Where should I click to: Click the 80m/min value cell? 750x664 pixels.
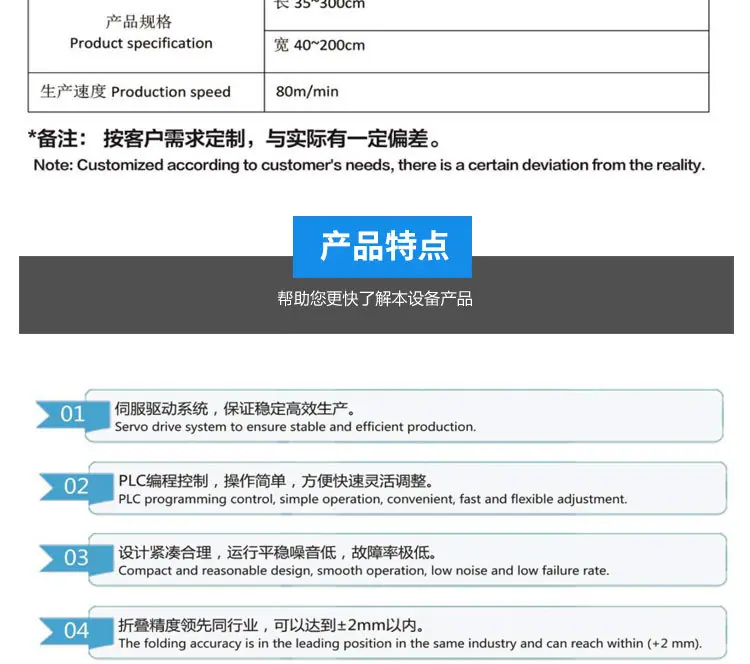tap(486, 92)
